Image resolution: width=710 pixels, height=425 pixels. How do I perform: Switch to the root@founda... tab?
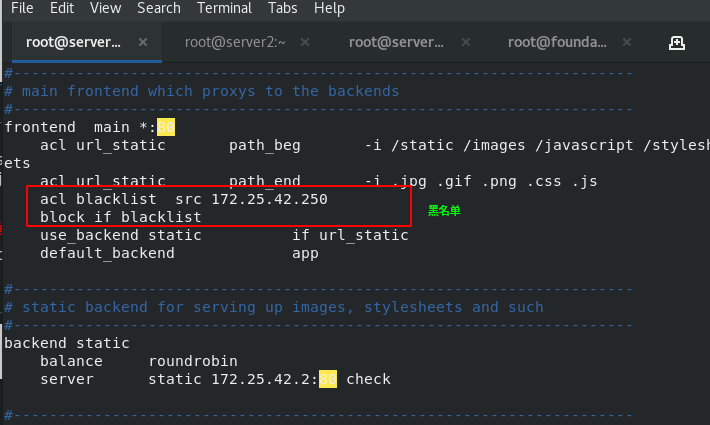pyautogui.click(x=557, y=42)
